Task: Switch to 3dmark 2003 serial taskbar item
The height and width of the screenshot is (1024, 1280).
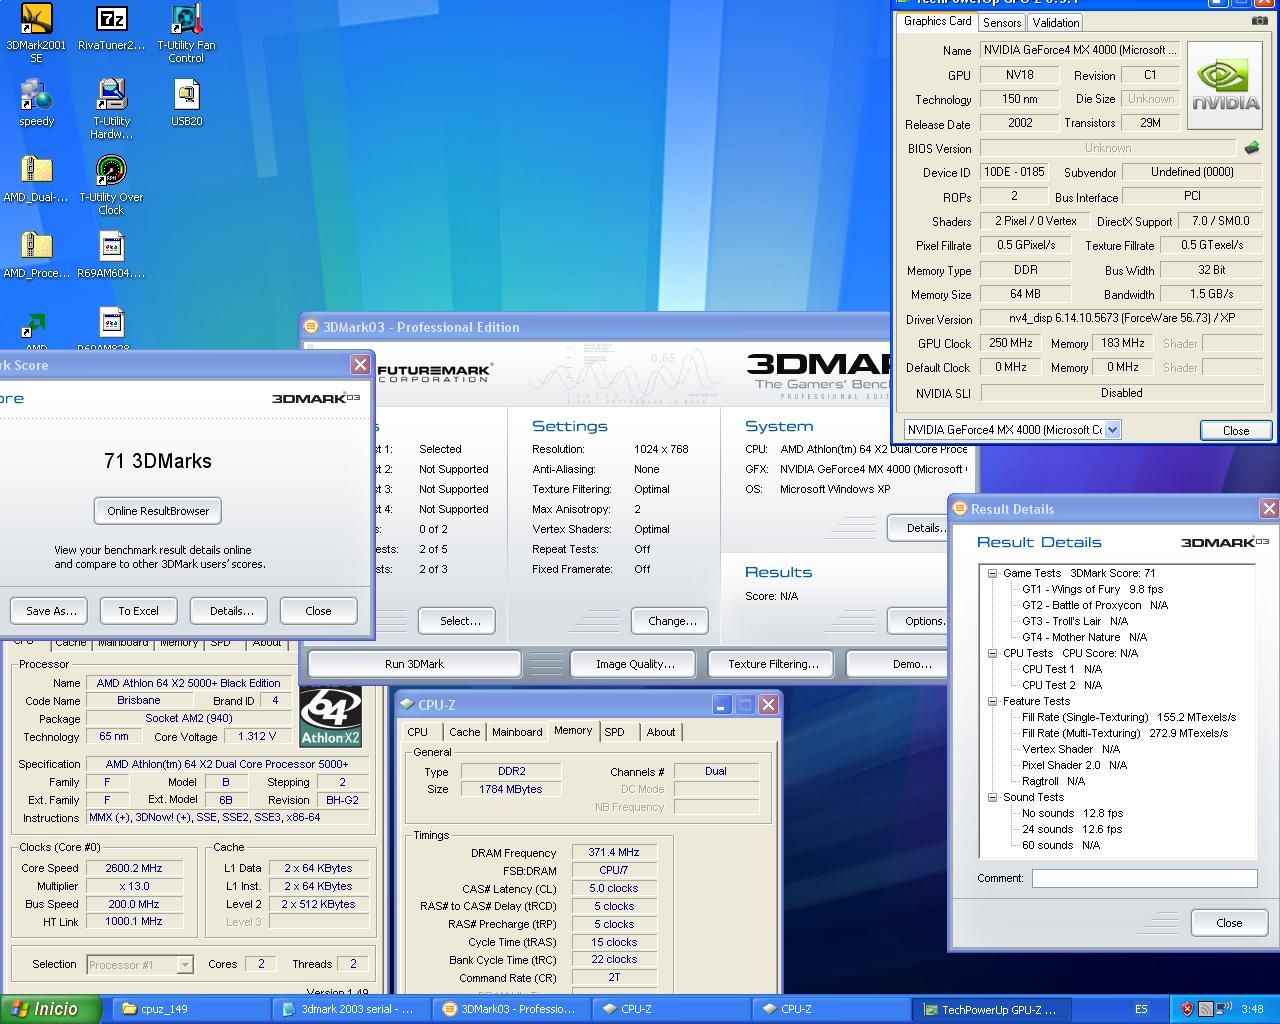Action: pyautogui.click(x=351, y=1009)
